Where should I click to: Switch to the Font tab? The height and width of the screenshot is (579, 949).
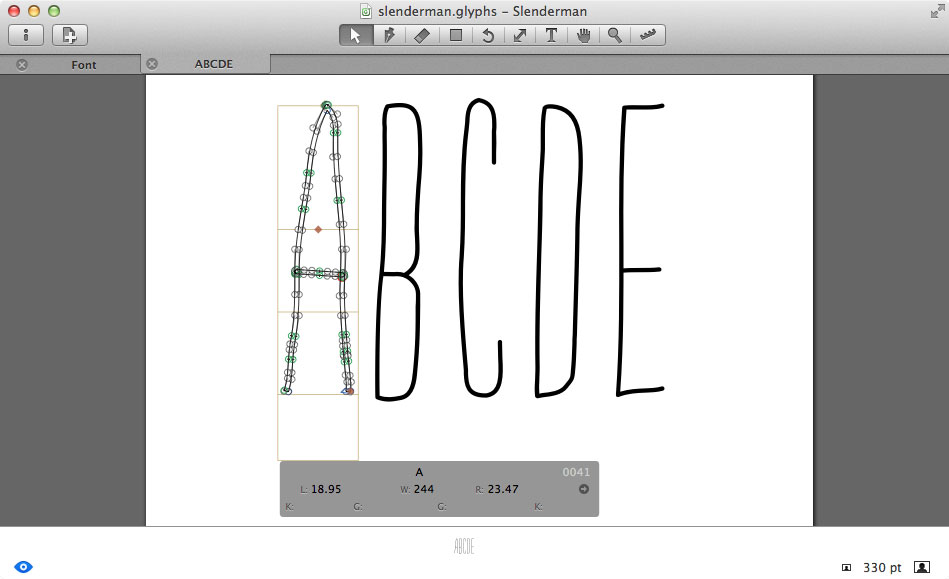pyautogui.click(x=84, y=65)
